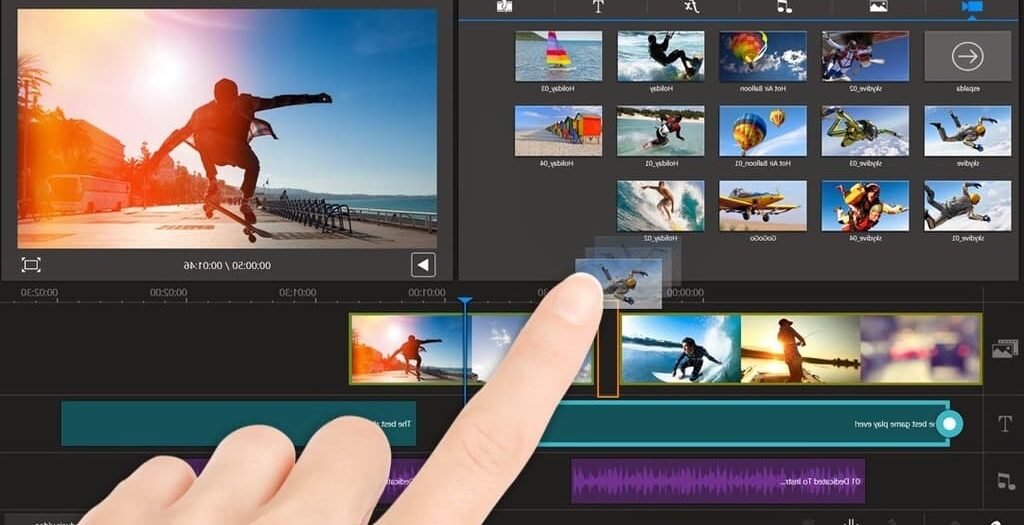Select the surfing clip in video track

(x=680, y=349)
